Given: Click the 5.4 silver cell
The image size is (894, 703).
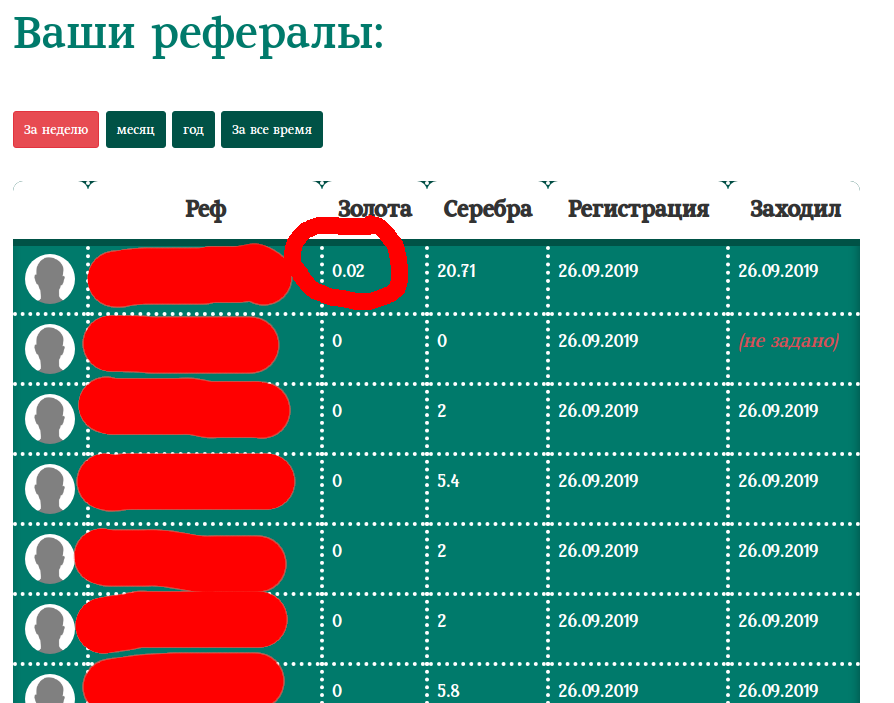Looking at the screenshot, I should pyautogui.click(x=449, y=481).
